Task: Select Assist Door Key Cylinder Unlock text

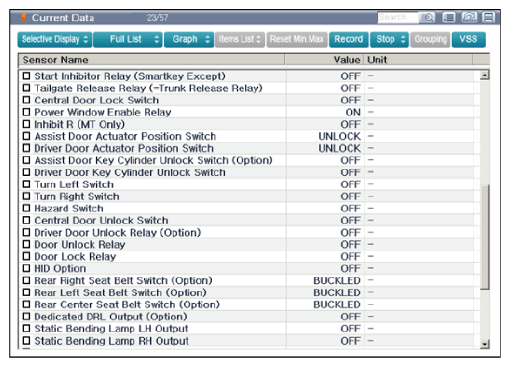Action: click(x=153, y=160)
